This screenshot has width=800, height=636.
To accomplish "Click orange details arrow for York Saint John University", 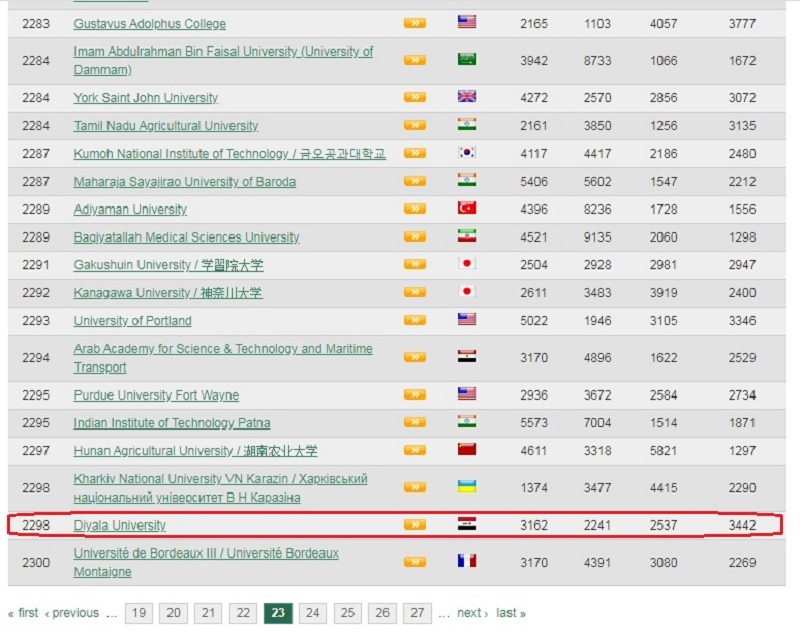I will (415, 97).
